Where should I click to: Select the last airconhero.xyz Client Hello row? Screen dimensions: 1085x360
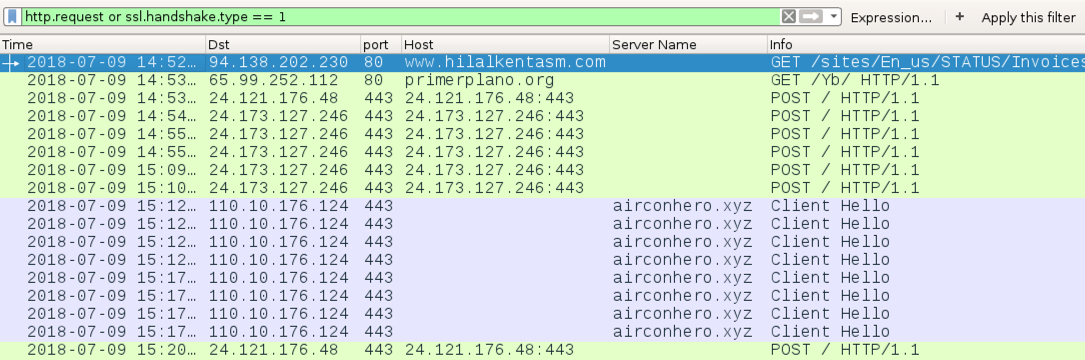(x=542, y=332)
